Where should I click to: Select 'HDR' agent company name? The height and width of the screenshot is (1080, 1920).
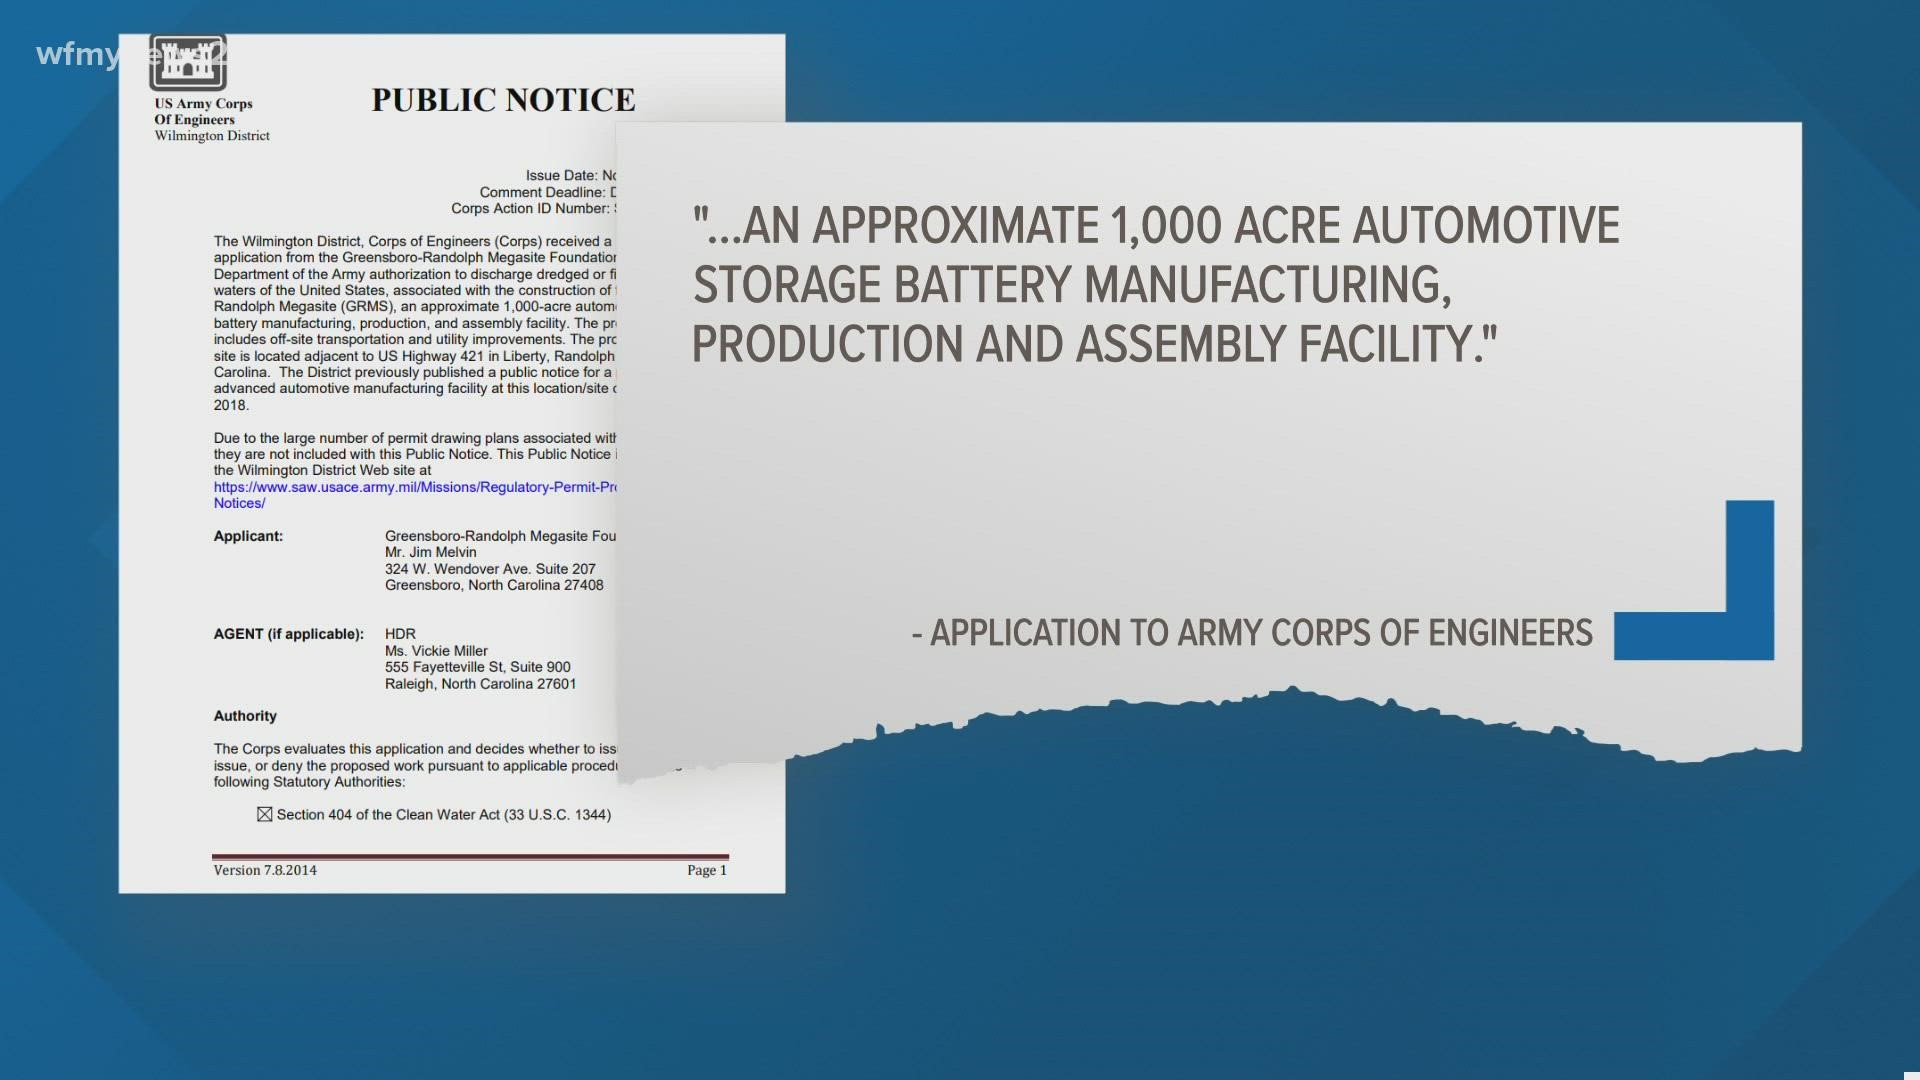coord(400,634)
